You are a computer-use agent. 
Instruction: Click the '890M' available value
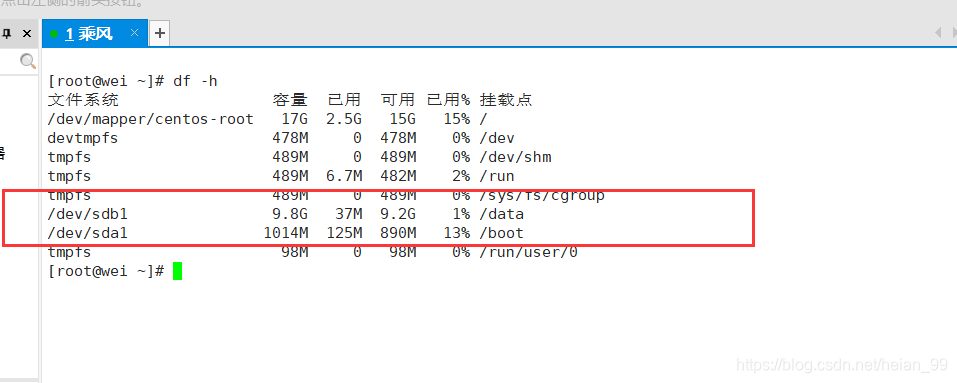pos(398,233)
